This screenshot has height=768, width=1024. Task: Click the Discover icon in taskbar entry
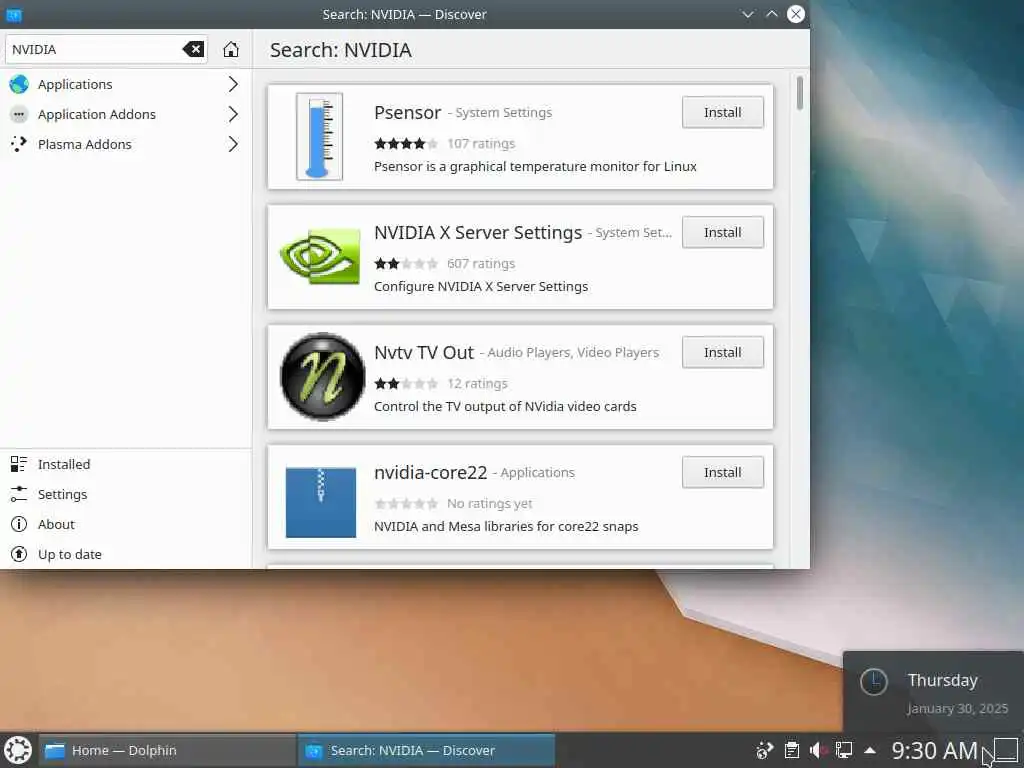314,750
